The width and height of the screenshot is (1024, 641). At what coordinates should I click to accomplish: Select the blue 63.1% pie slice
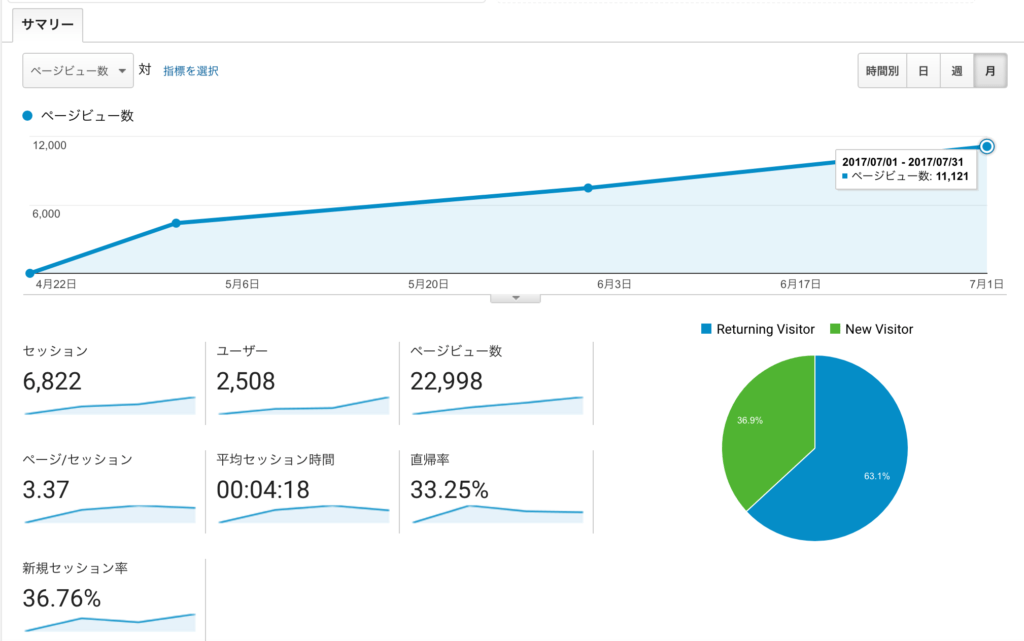pyautogui.click(x=849, y=470)
